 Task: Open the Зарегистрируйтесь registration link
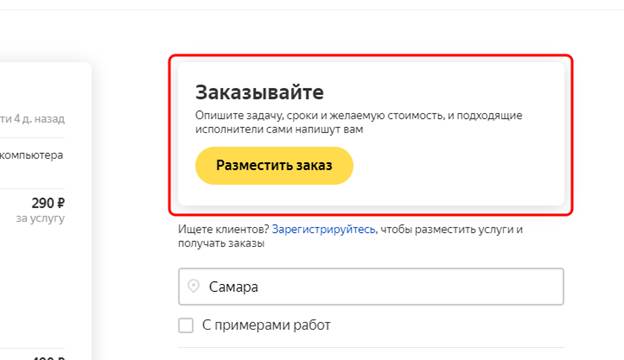click(323, 229)
